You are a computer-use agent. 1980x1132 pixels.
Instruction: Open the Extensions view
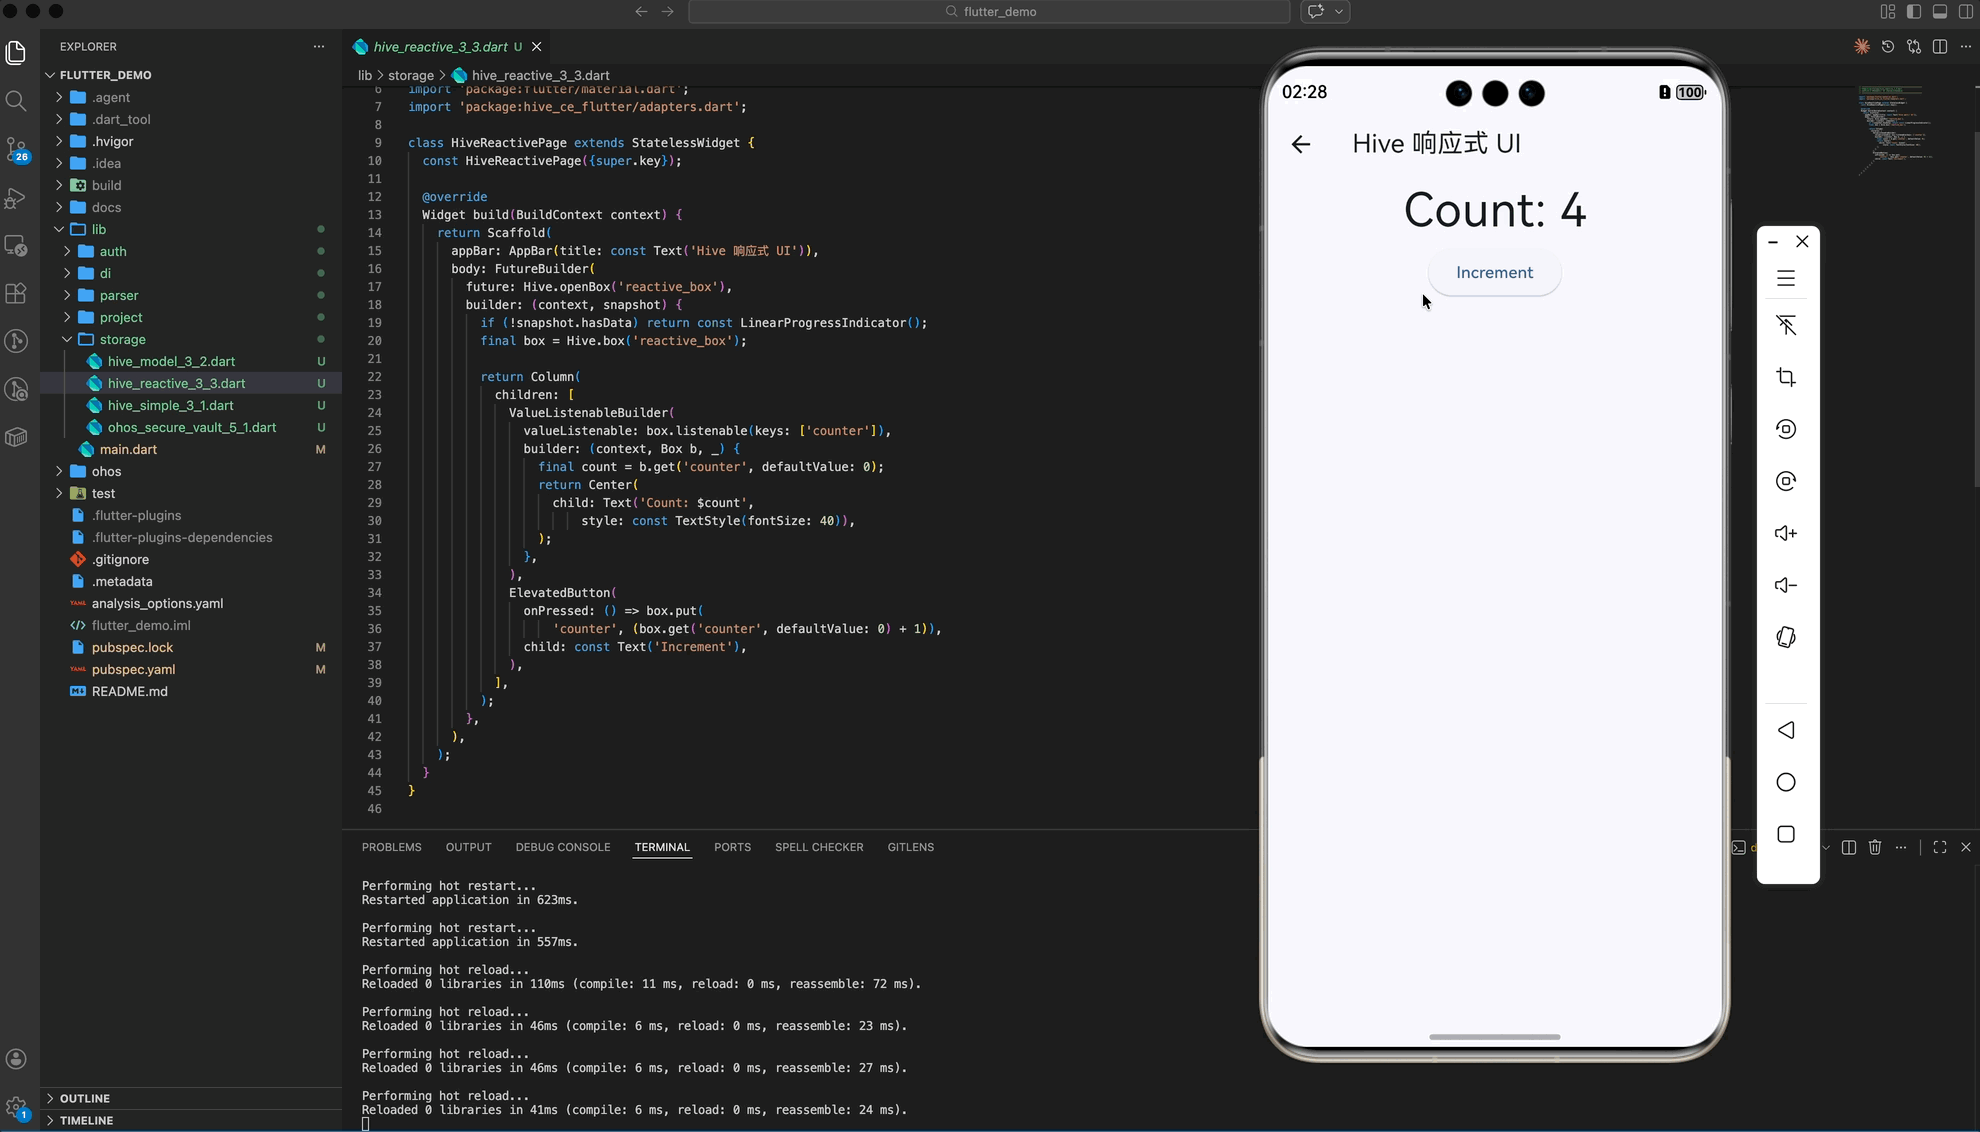[x=16, y=294]
